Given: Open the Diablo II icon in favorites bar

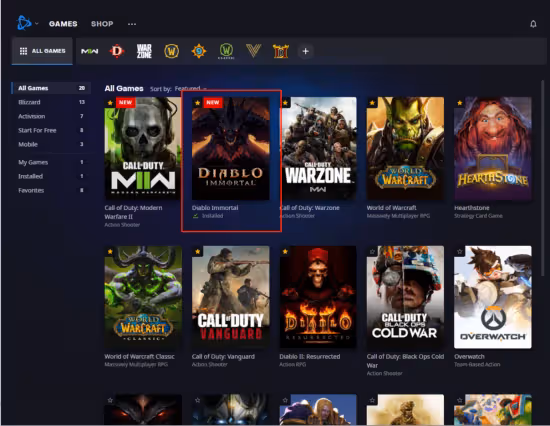Looking at the screenshot, I should pos(281,51).
